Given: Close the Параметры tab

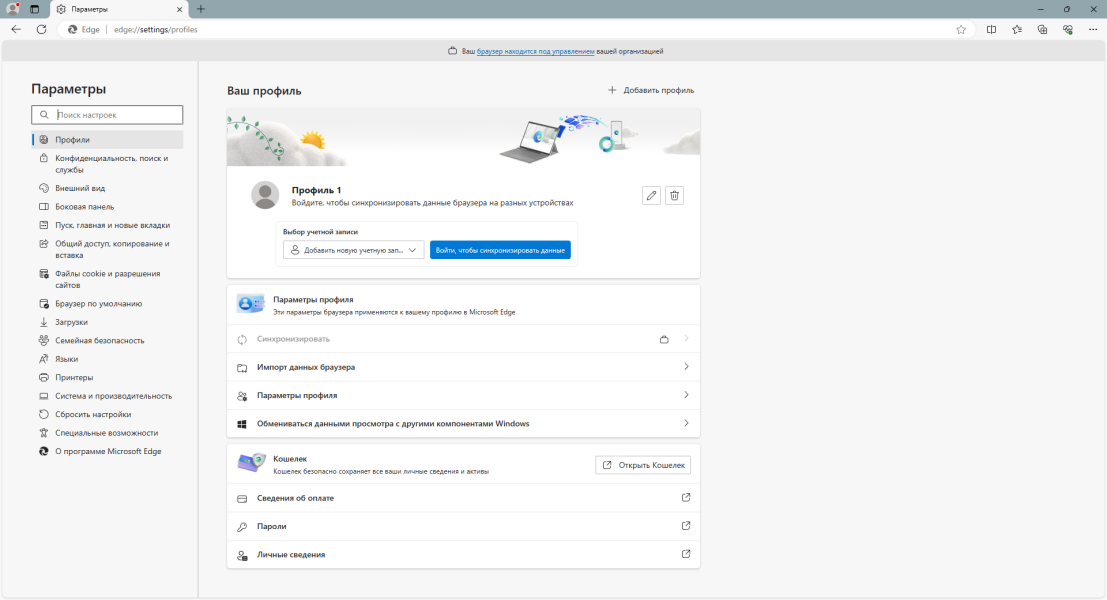Looking at the screenshot, I should click(x=179, y=9).
